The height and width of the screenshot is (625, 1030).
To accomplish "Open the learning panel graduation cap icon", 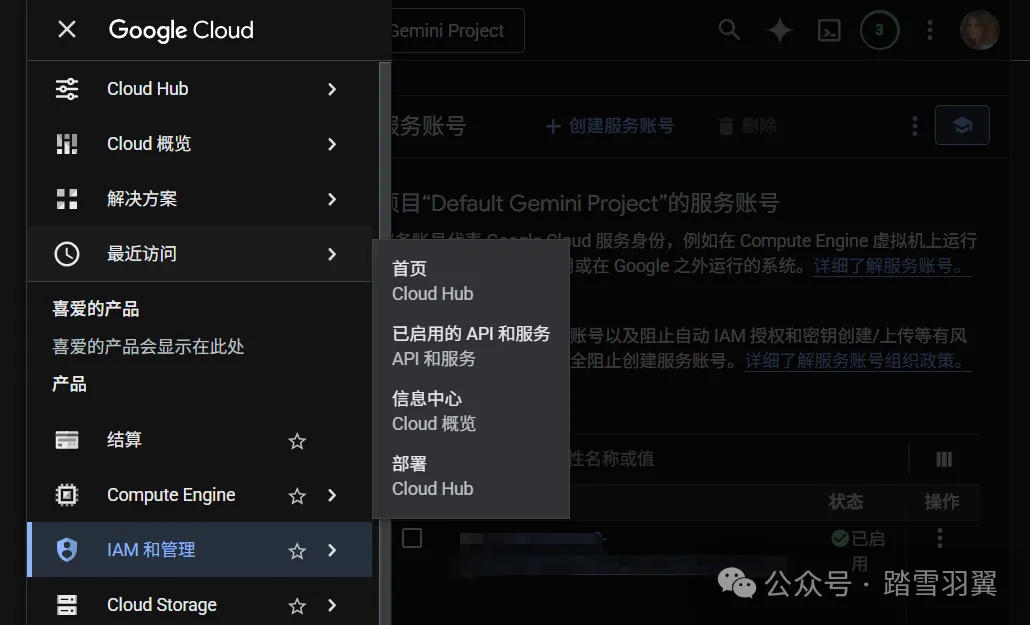I will tap(962, 125).
